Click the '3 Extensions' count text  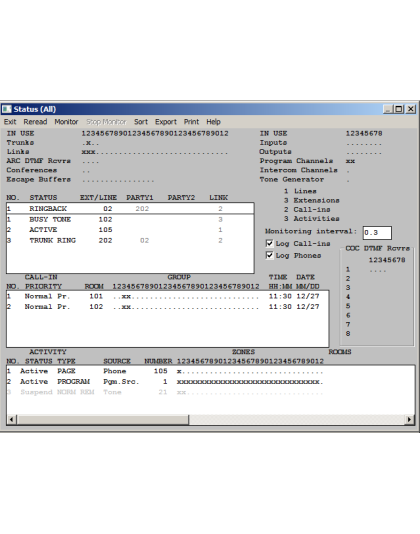[312, 200]
